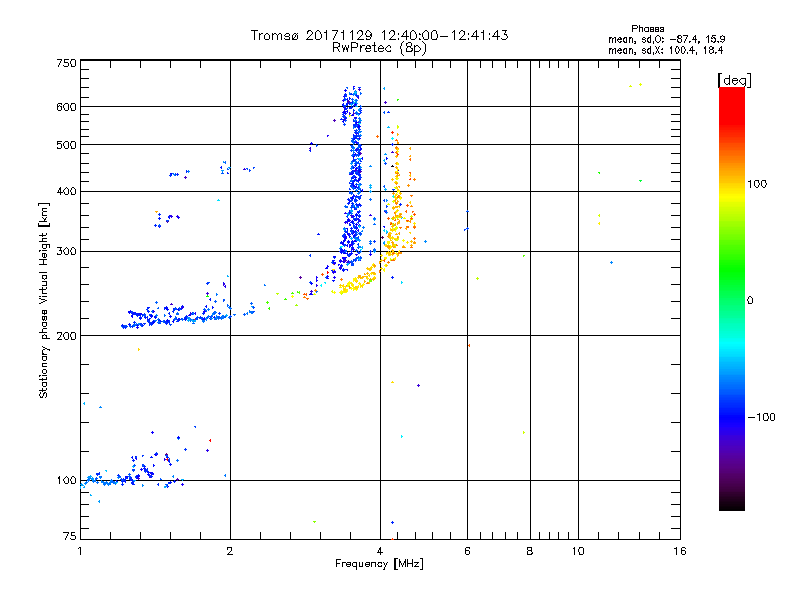The height and width of the screenshot is (600, 800).
Task: Click the y-axis tick label "500"
Action: (67, 145)
